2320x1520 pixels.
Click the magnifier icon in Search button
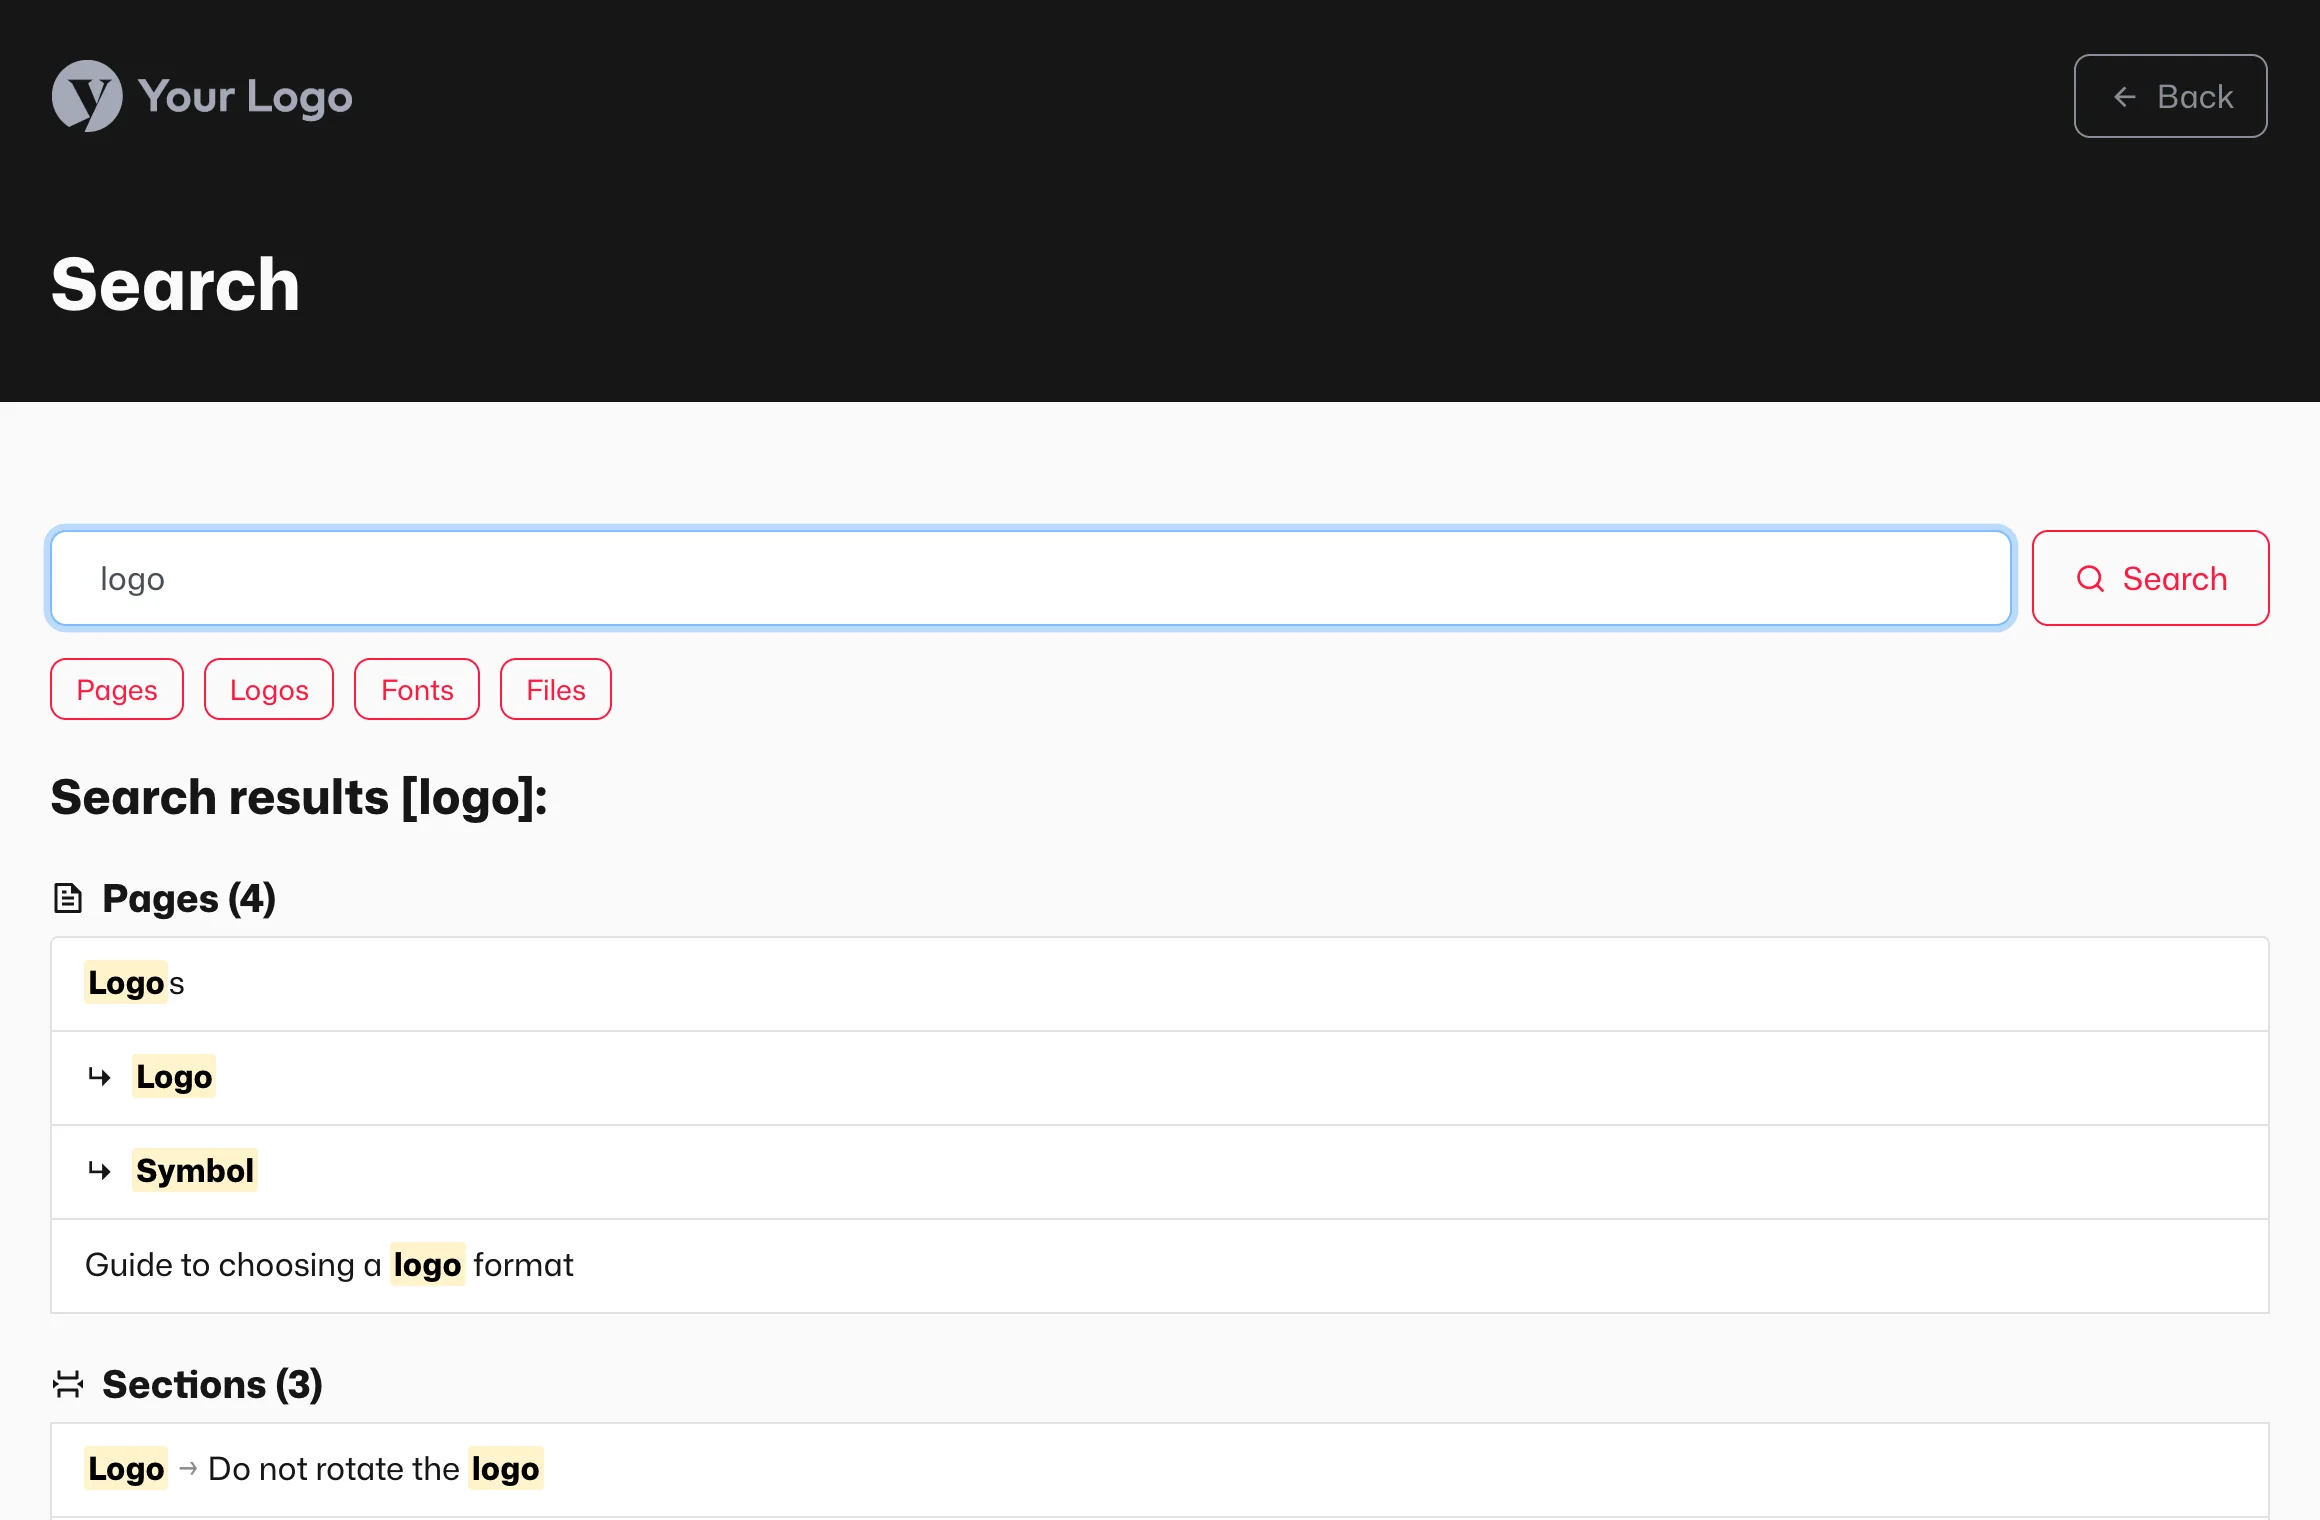click(2090, 579)
